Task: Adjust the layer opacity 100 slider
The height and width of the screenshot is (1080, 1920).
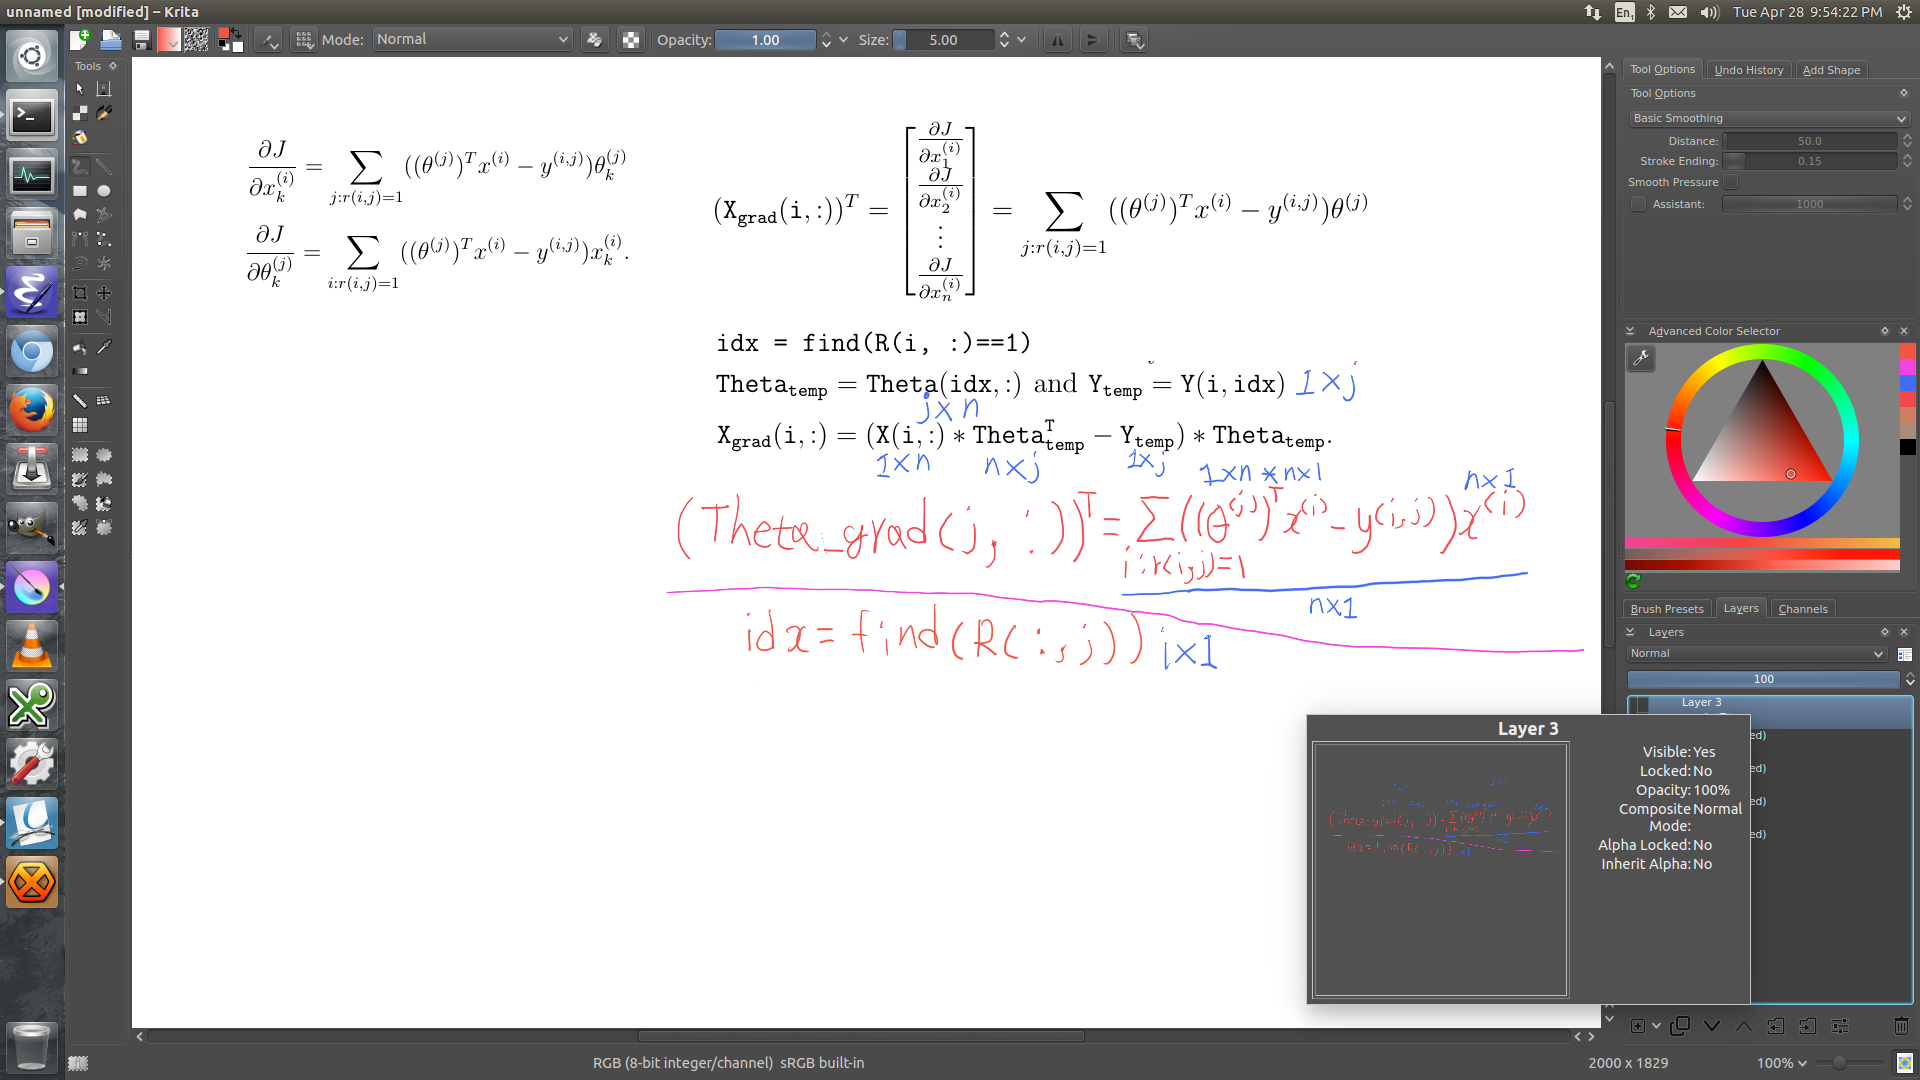Action: (x=1764, y=679)
